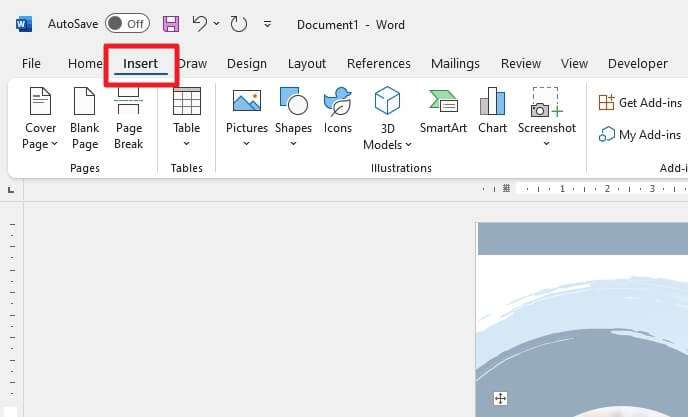688x417 pixels.
Task: Toggle the AutoSave switch on
Action: (127, 24)
